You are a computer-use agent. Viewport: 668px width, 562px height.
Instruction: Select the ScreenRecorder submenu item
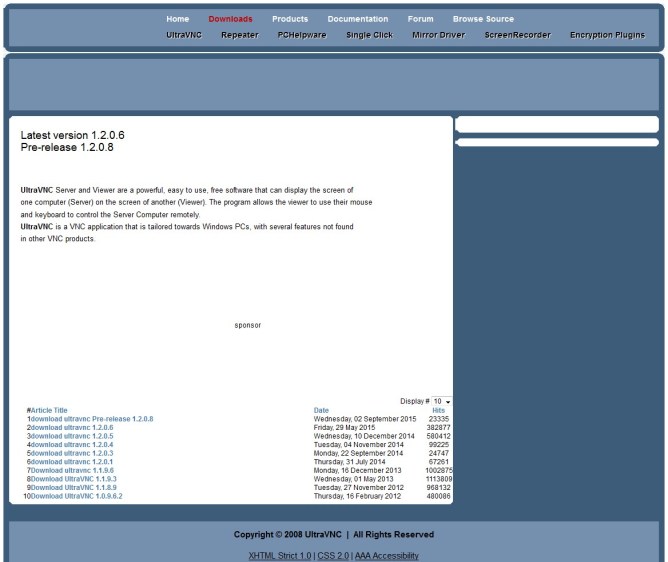click(x=518, y=35)
